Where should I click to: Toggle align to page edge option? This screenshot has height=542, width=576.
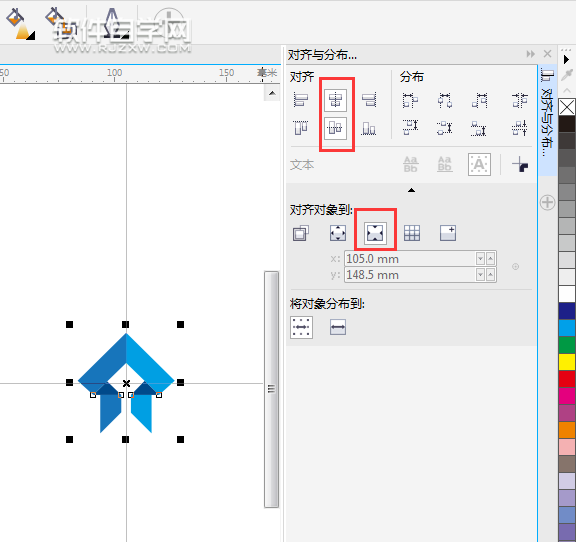tap(338, 233)
